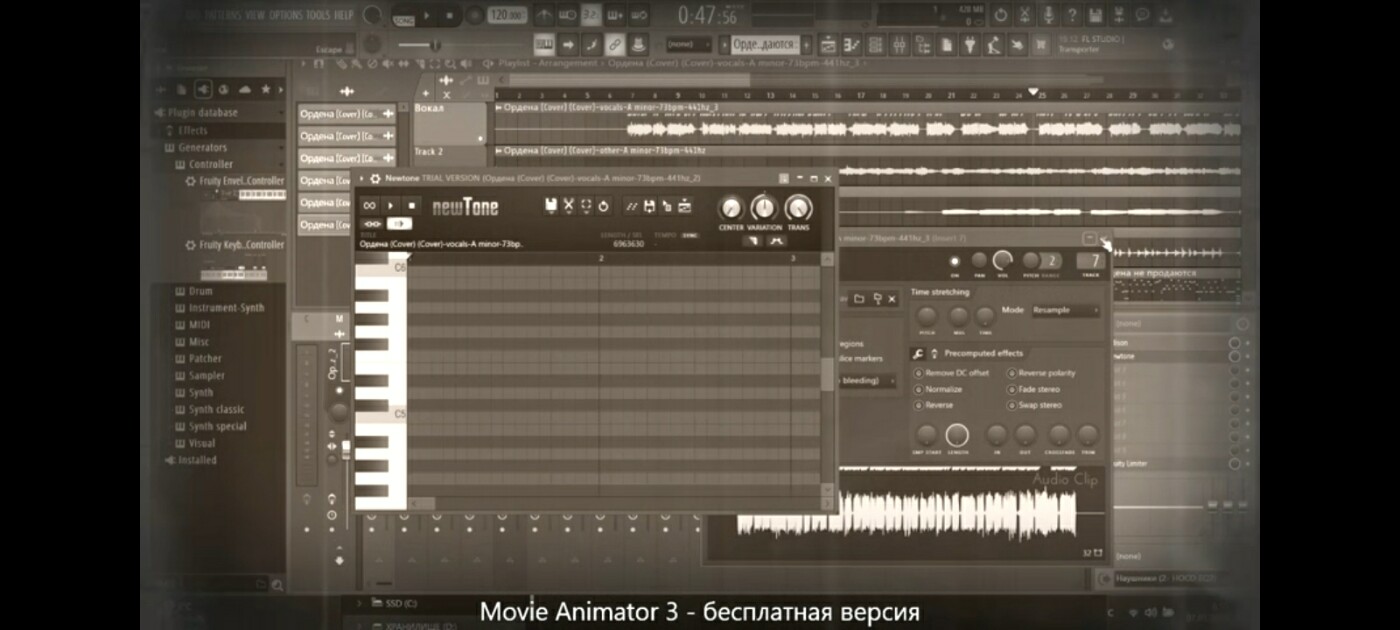1400x630 pixels.
Task: Enable Reverse polarity option
Action: [1041, 373]
